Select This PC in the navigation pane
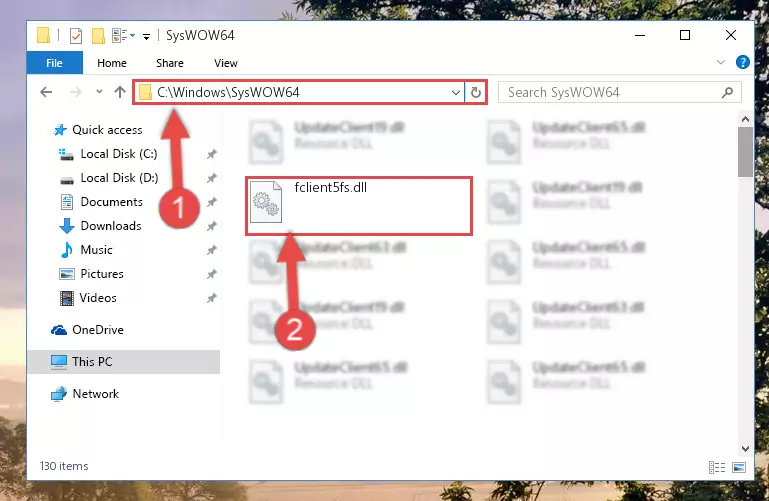 click(x=92, y=362)
